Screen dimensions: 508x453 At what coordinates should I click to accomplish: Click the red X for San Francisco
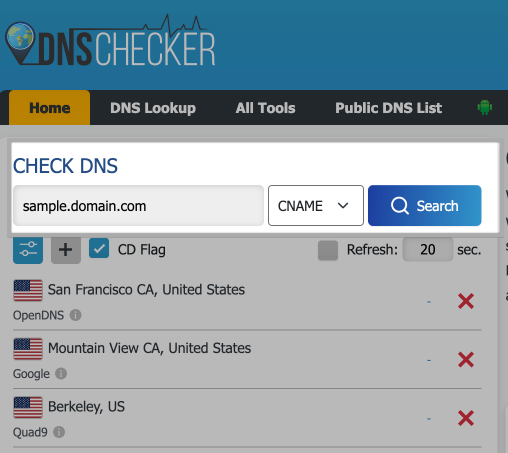click(466, 301)
